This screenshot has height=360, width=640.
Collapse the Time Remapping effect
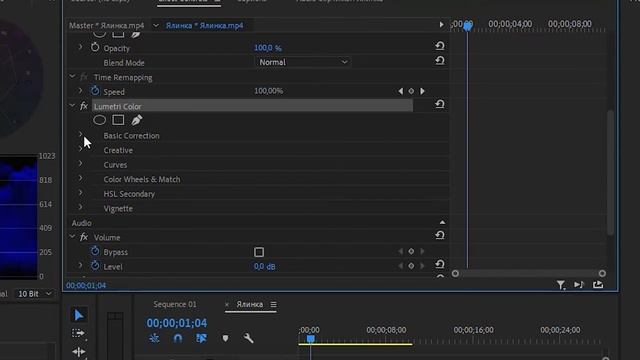72,77
